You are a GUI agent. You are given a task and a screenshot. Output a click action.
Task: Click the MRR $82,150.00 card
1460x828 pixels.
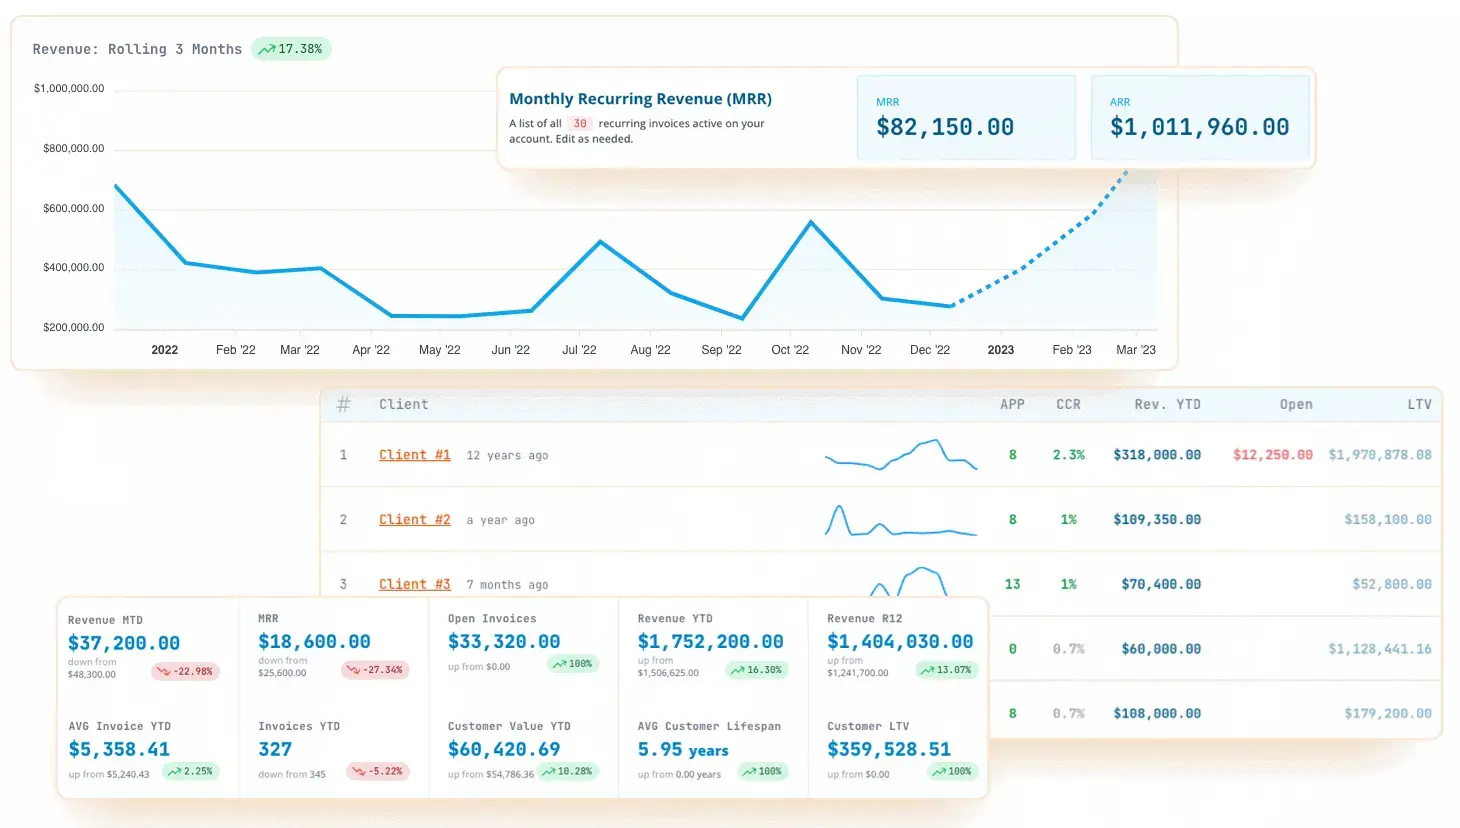click(966, 118)
